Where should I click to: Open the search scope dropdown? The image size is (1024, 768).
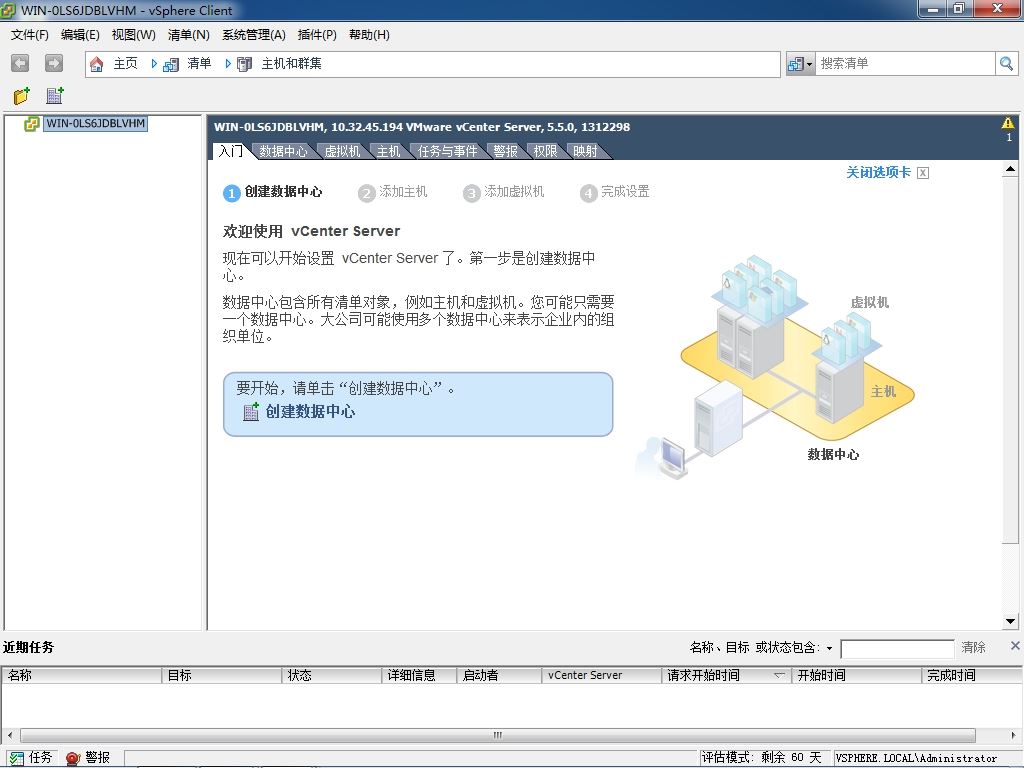click(800, 63)
